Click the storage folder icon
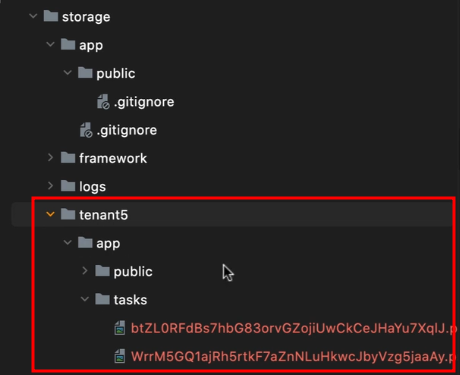 click(x=51, y=16)
